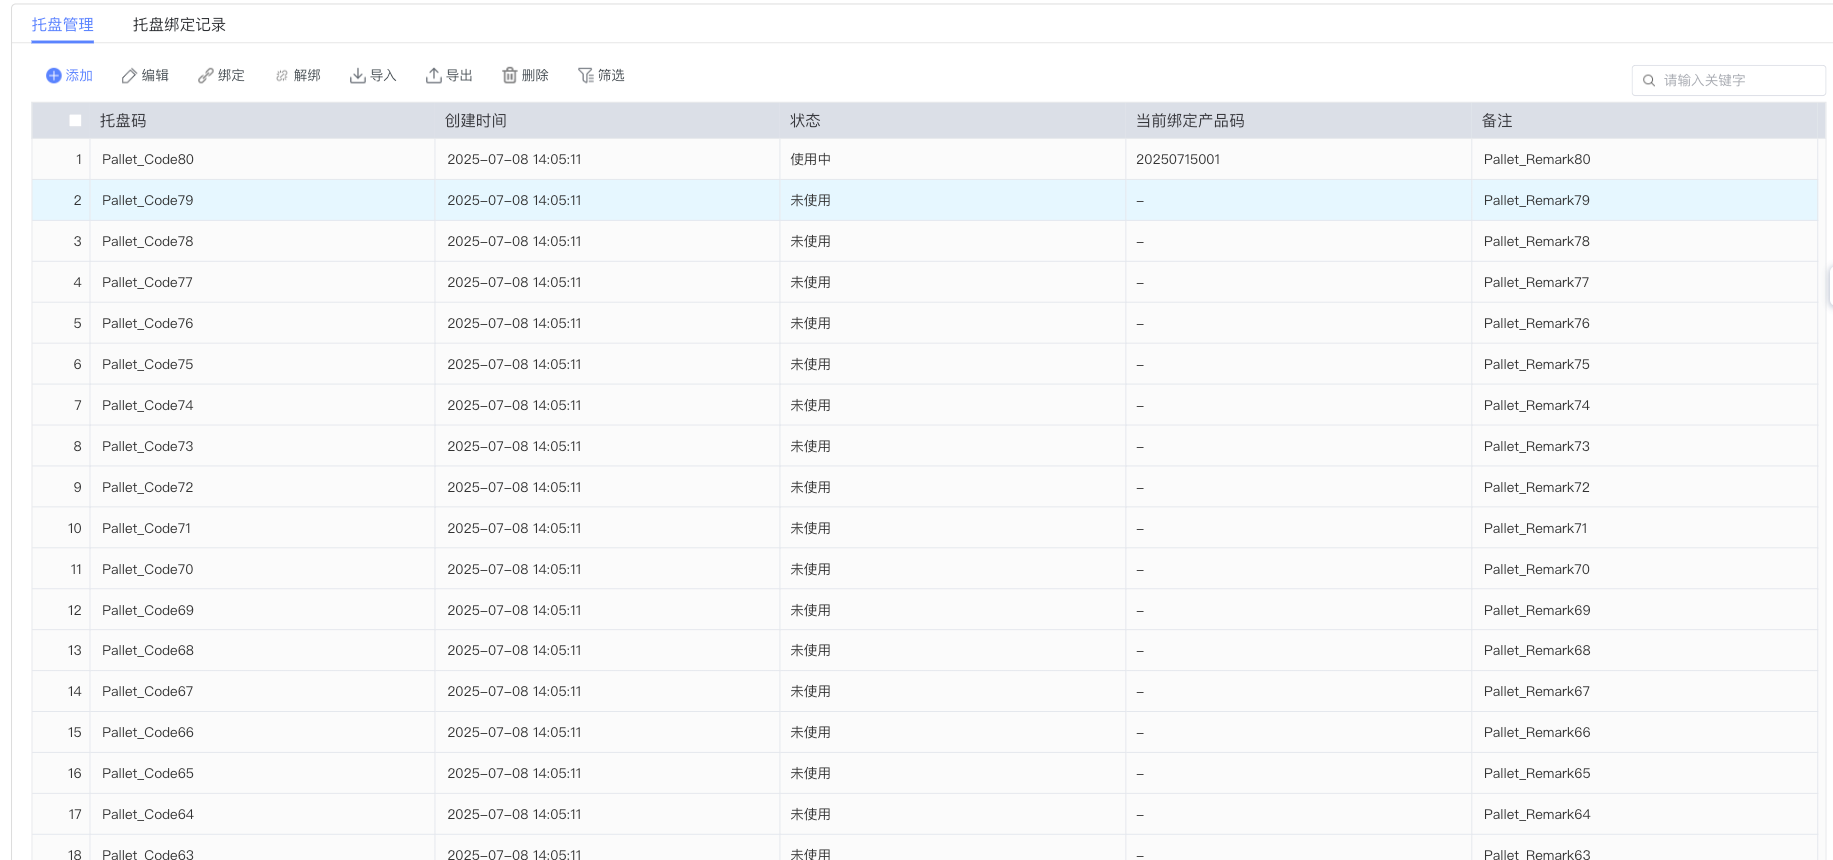Click the Bind (绑定) link icon

(x=205, y=76)
